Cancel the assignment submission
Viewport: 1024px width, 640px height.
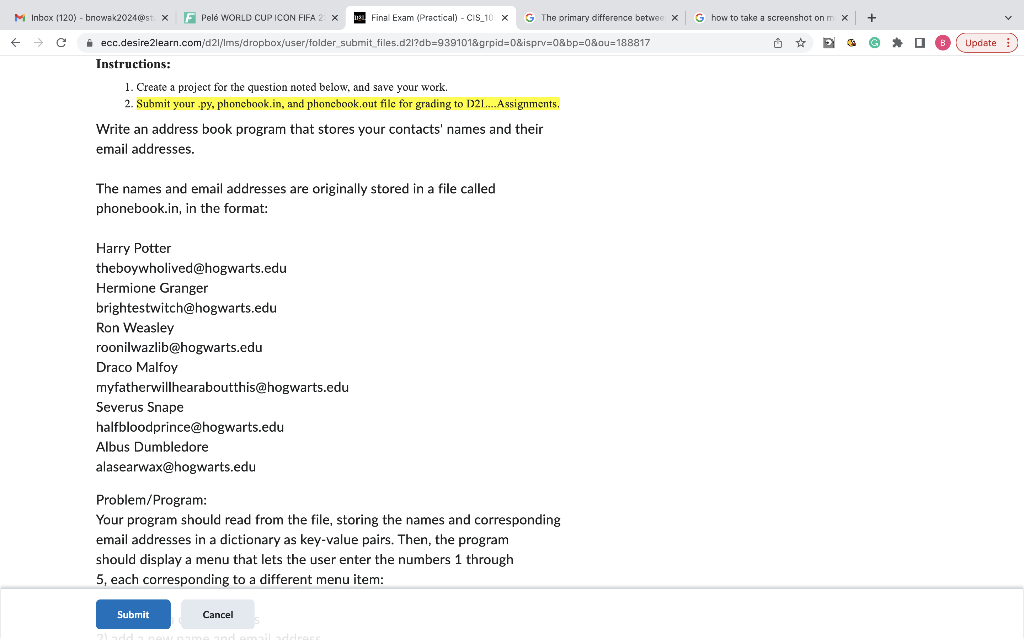[x=216, y=614]
